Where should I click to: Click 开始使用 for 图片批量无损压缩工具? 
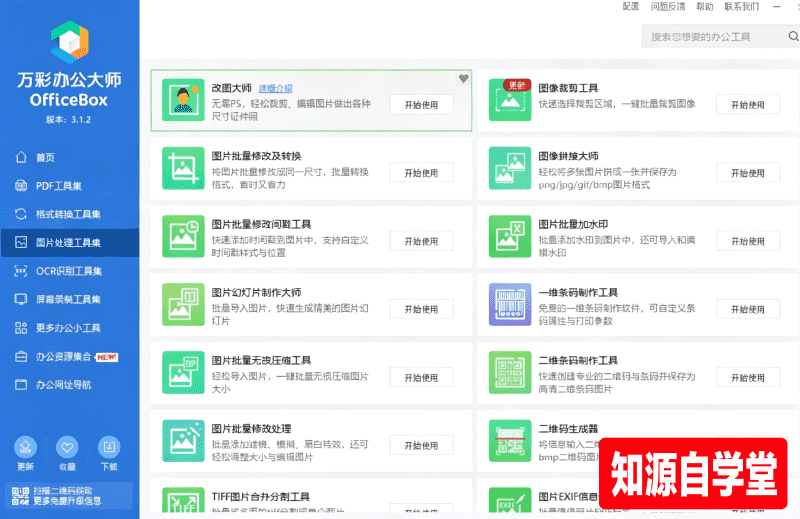pyautogui.click(x=421, y=378)
